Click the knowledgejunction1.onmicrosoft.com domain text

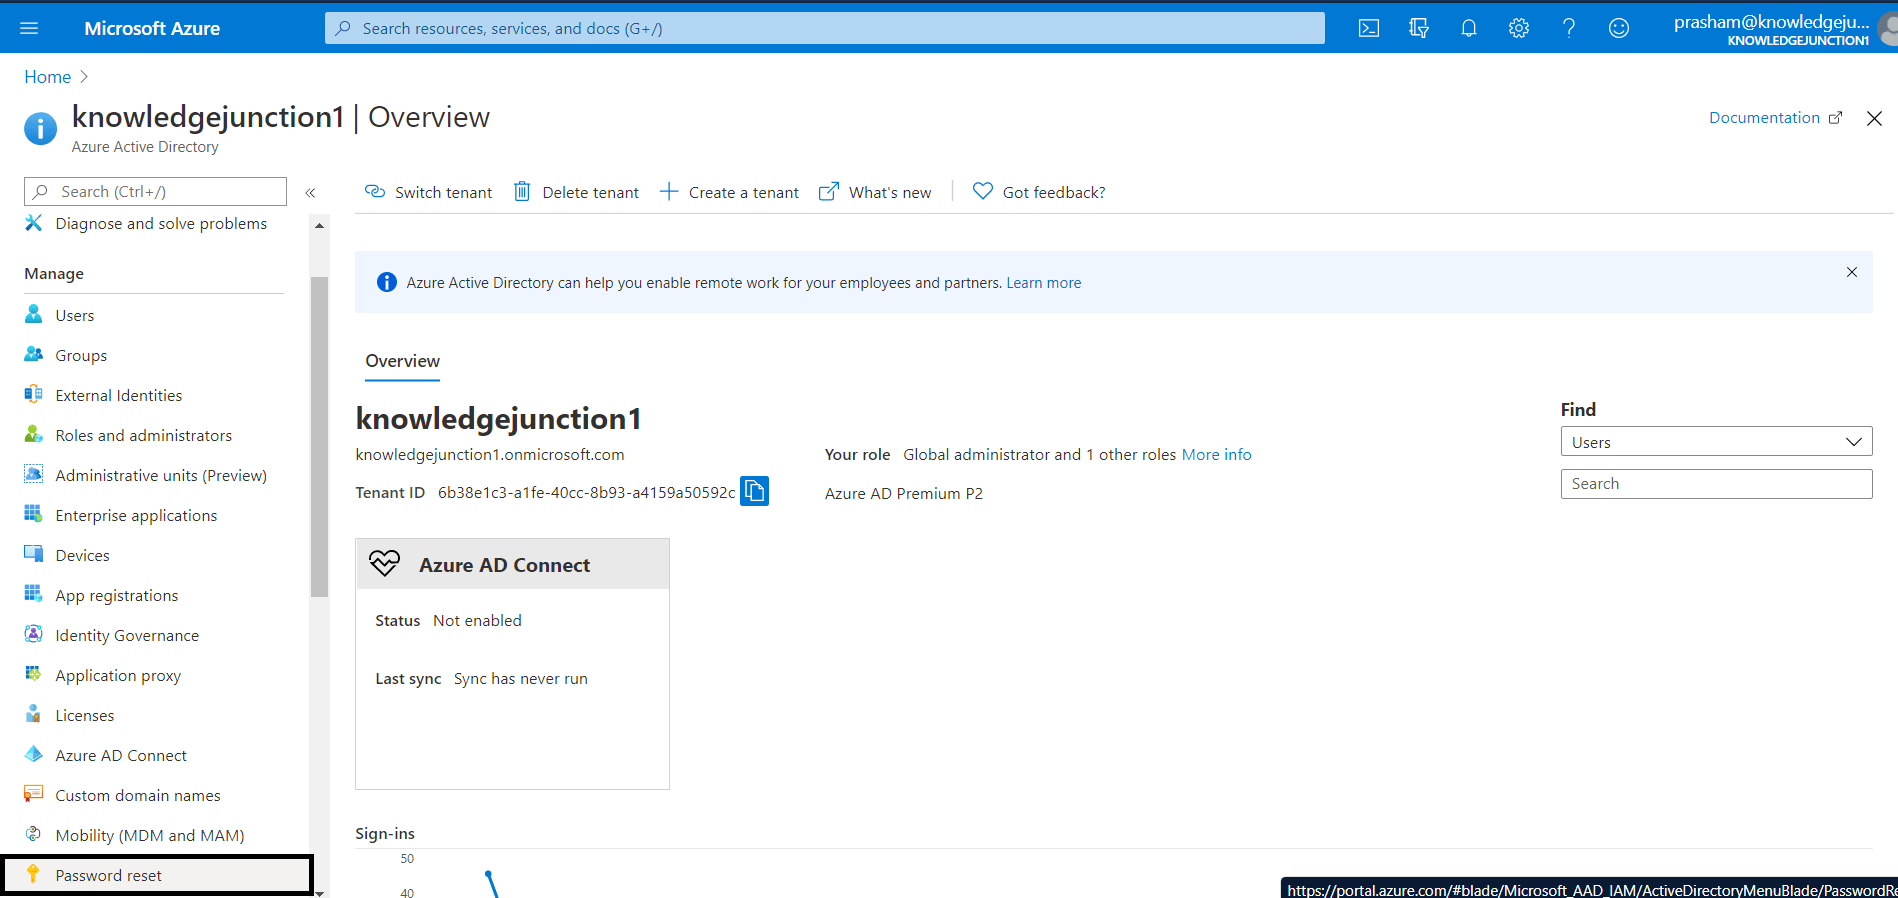point(490,454)
